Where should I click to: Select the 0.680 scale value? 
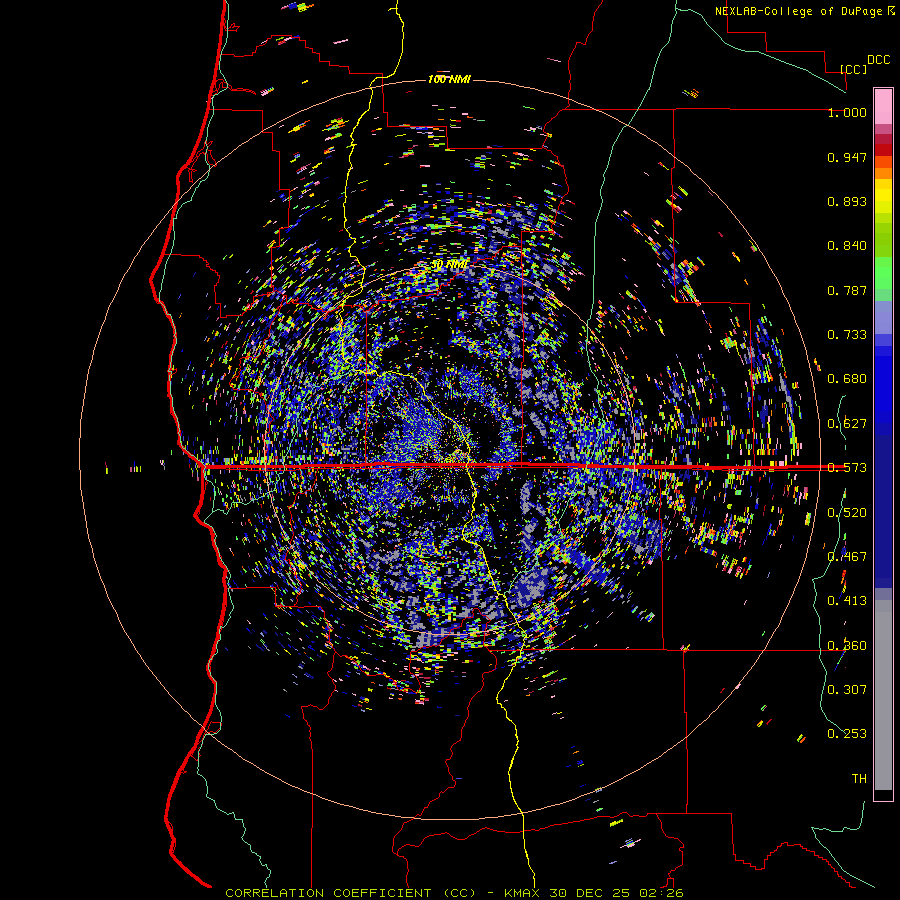click(847, 379)
